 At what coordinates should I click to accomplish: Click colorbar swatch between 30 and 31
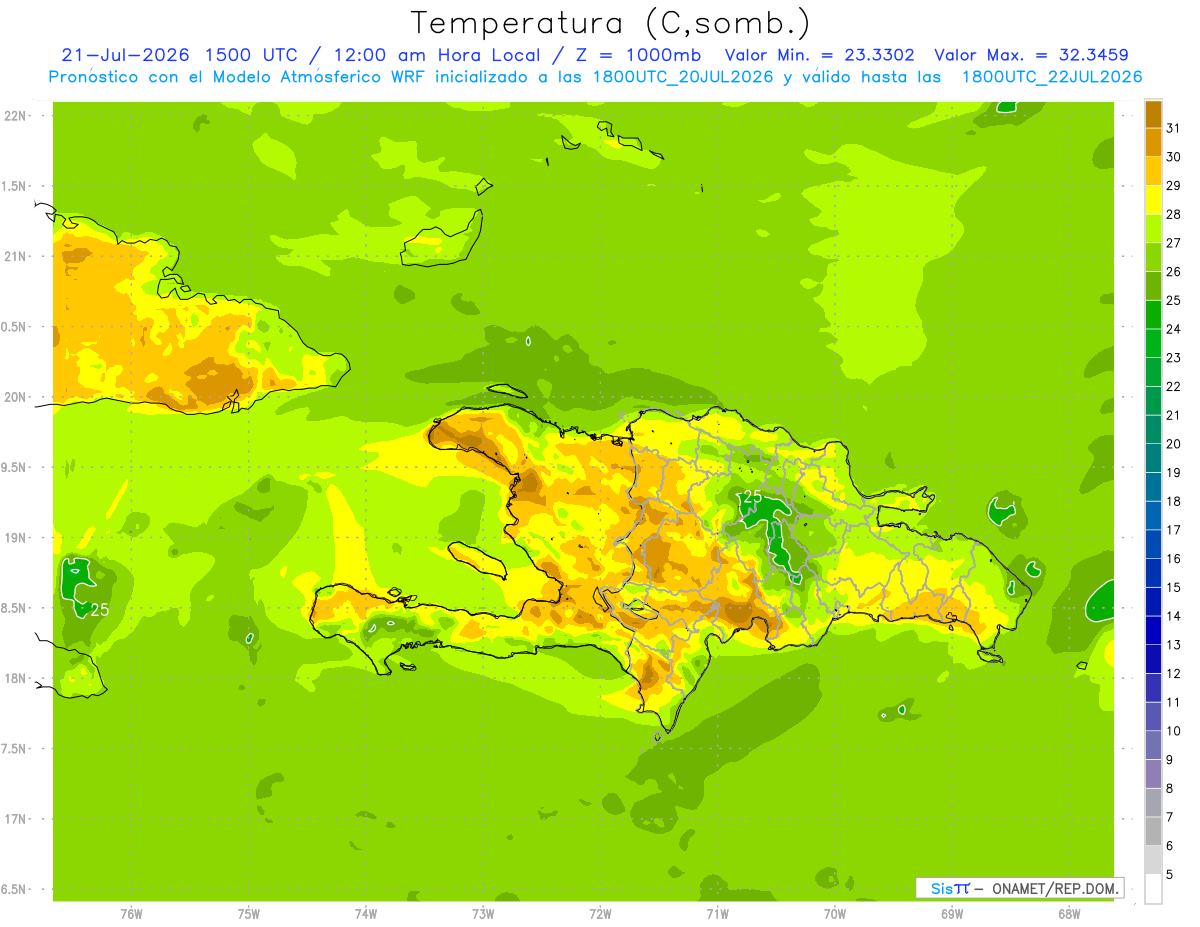pos(1153,142)
